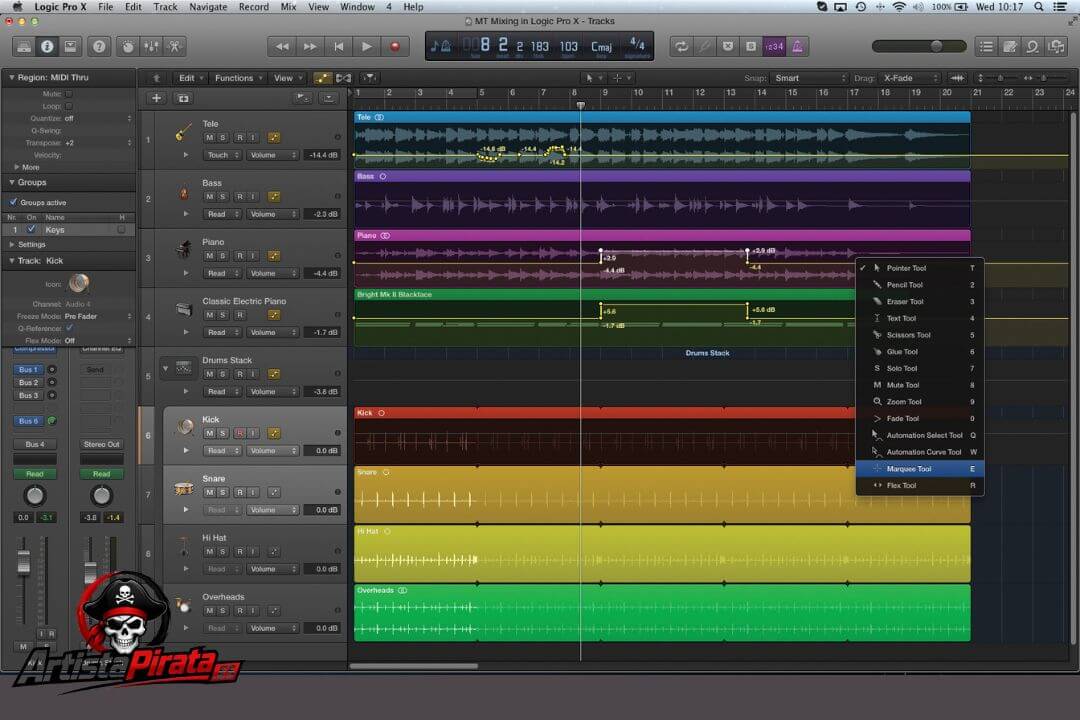Open the View dropdown in tracks area
This screenshot has width=1080, height=720.
pos(288,79)
